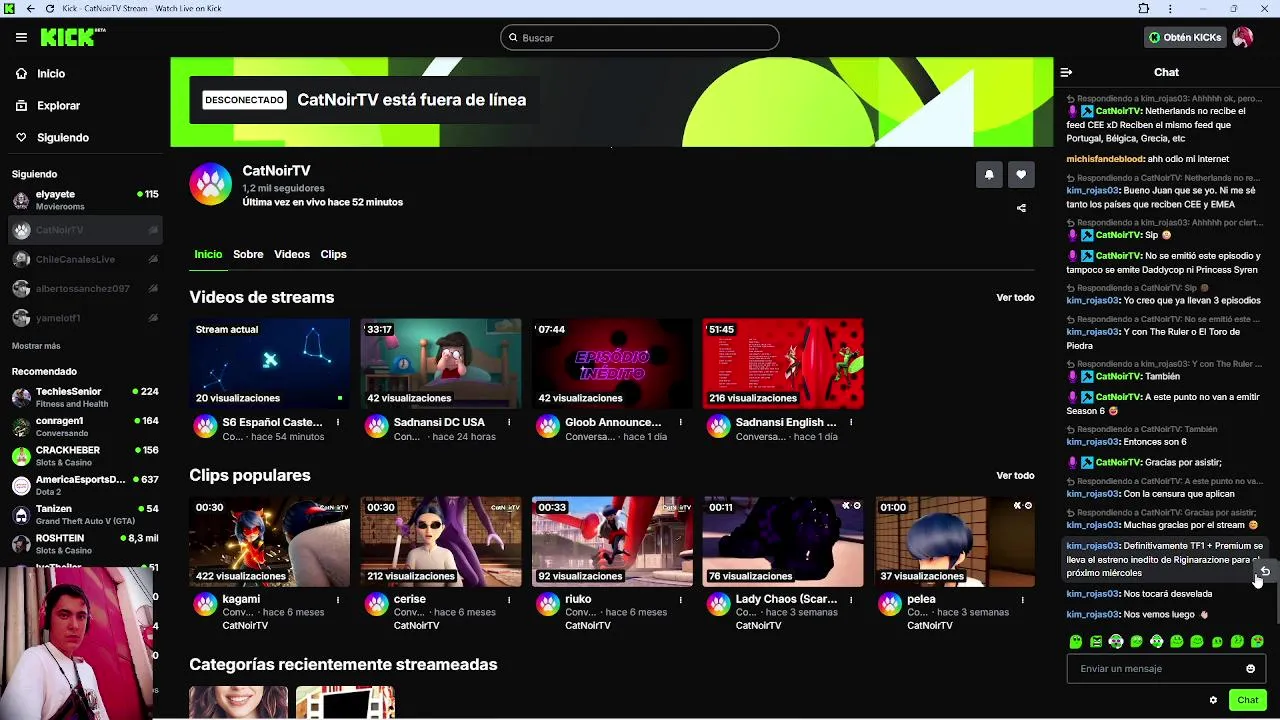1280x720 pixels.
Task: Open the user profile avatar menu
Action: 1243,37
